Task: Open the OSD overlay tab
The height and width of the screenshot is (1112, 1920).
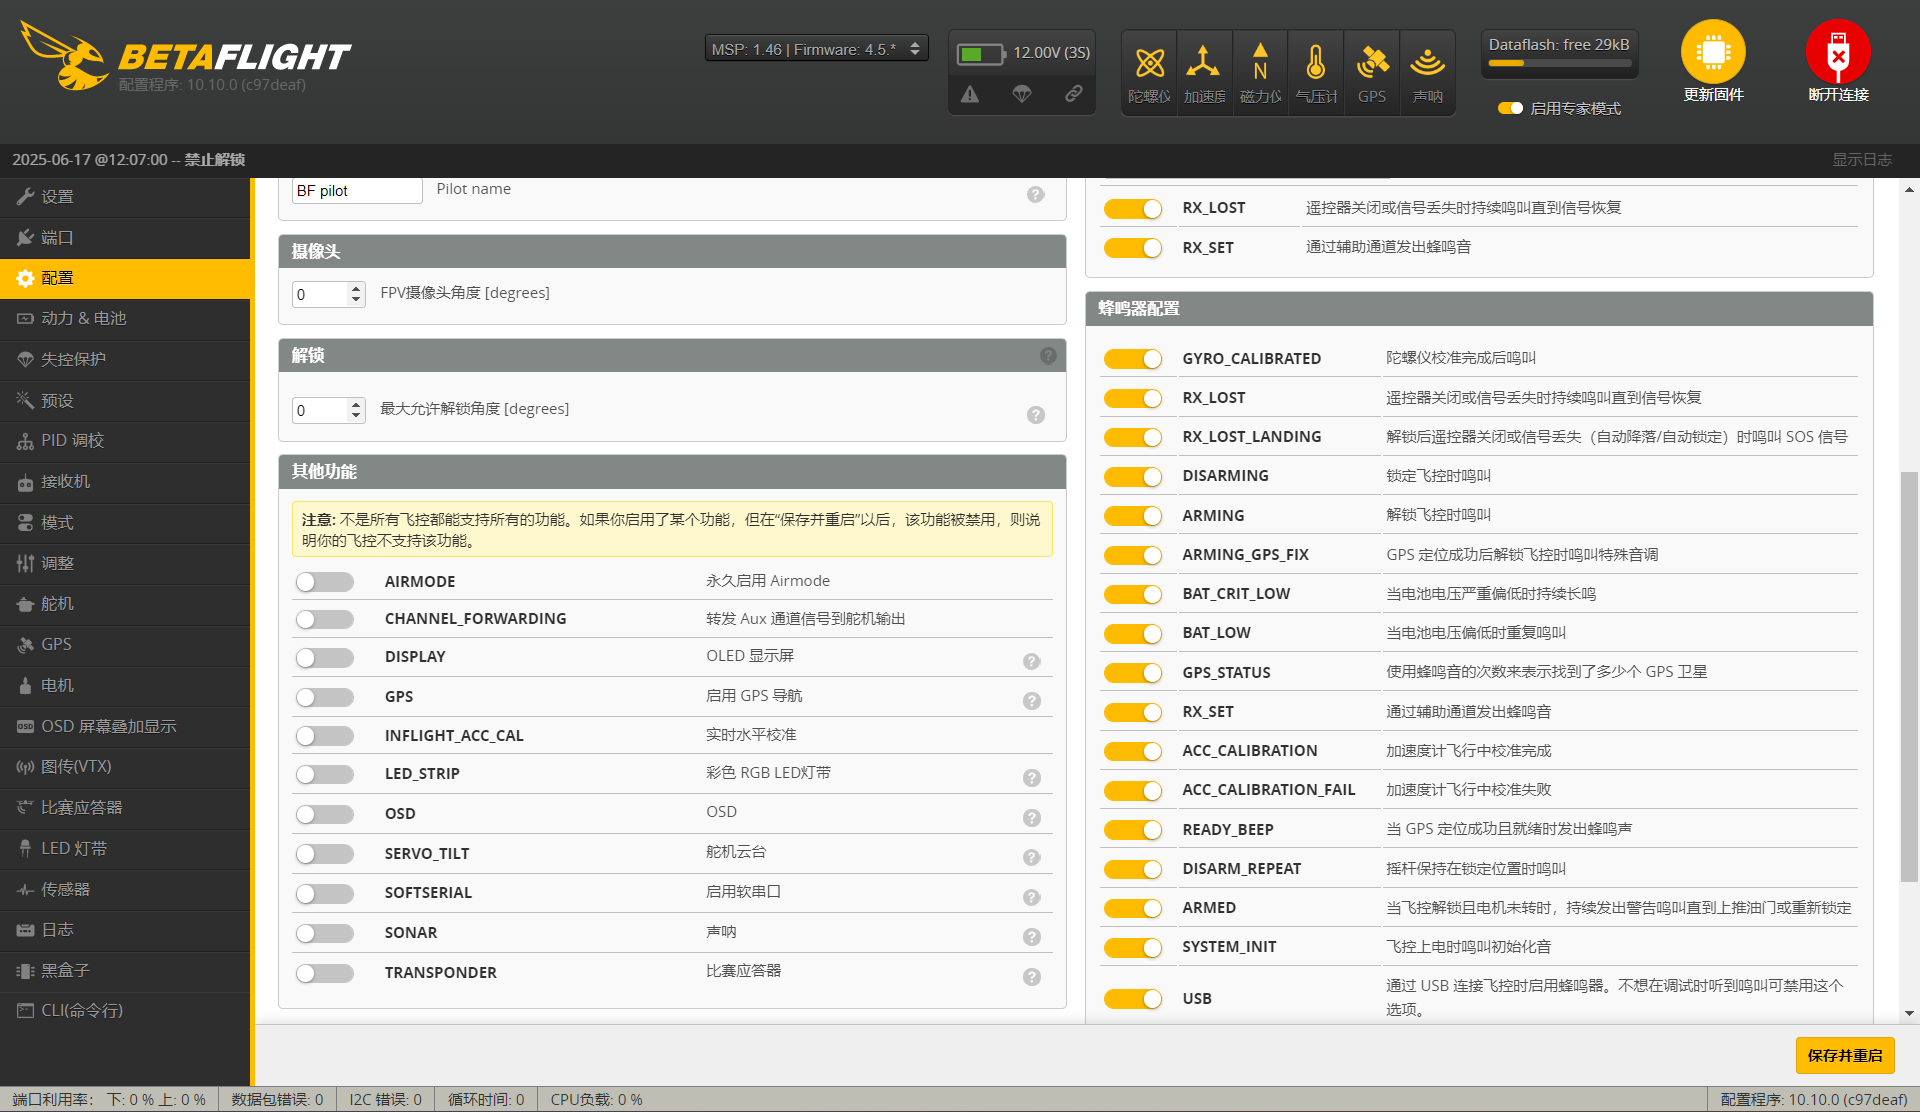Action: point(125,727)
